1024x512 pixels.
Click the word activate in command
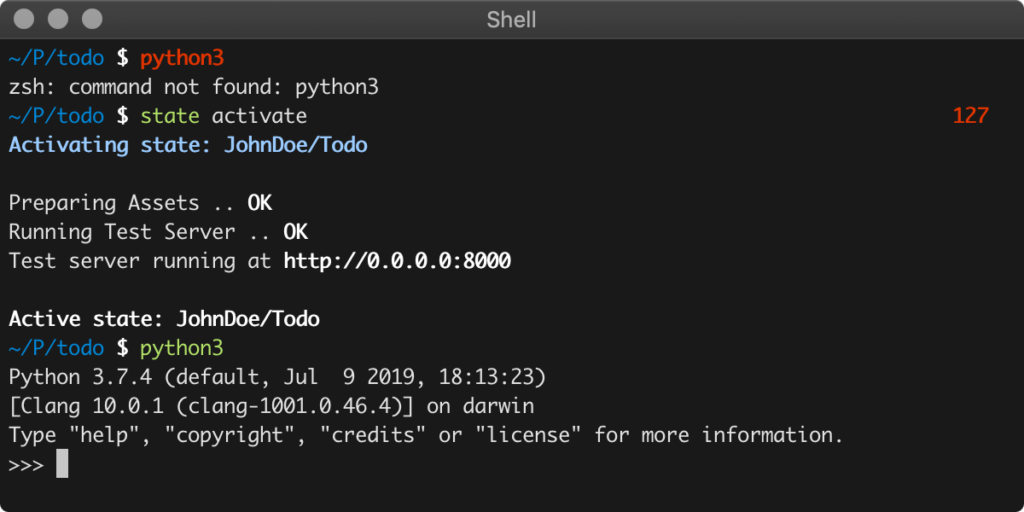click(x=259, y=116)
